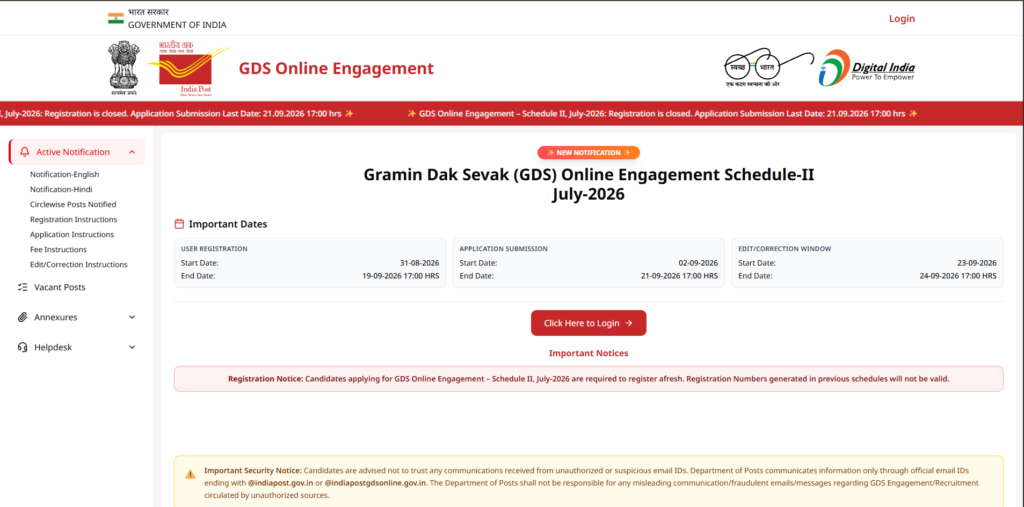1024x507 pixels.
Task: Click the Swachh Bharat spectacles logo
Action: (769, 68)
